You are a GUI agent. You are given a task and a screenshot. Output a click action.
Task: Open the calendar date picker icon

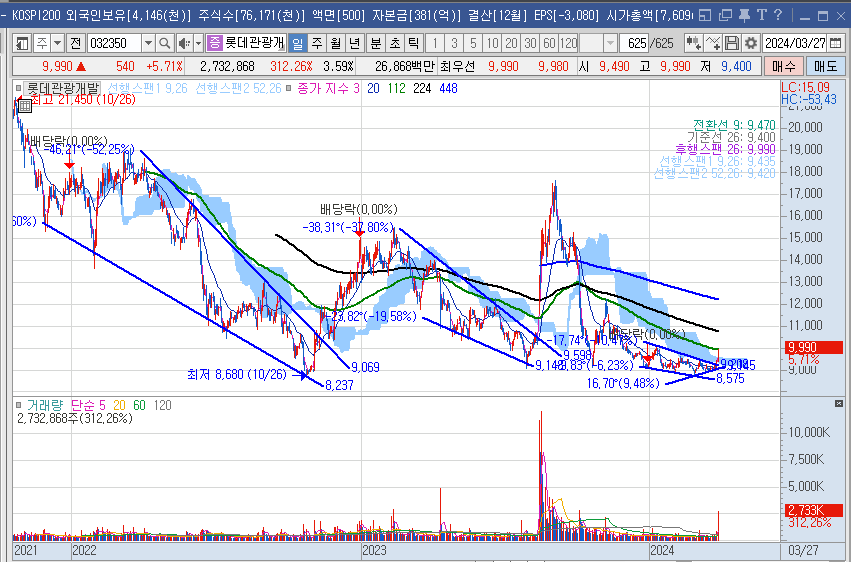click(836, 43)
